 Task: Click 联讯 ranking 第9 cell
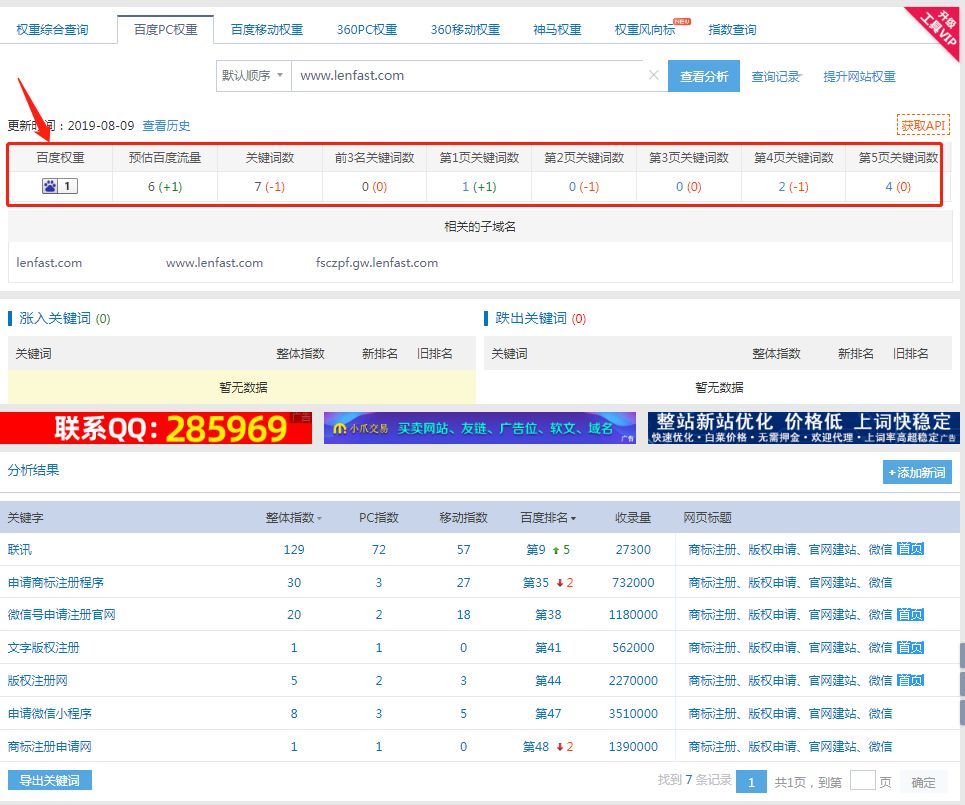(548, 550)
